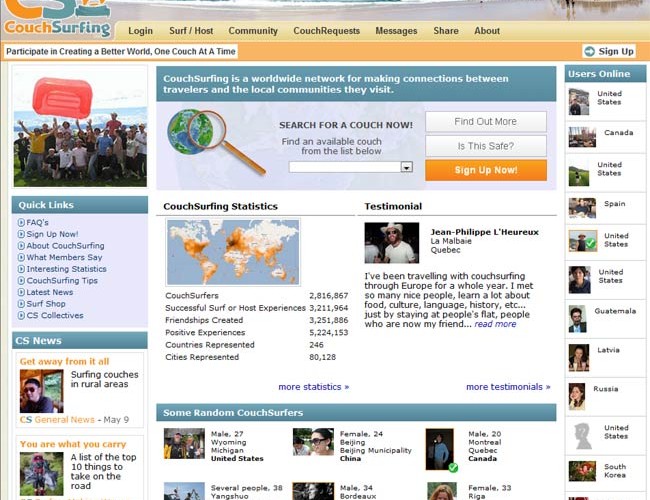Screen dimensions: 650x500
Task: Follow the more statistics link
Action: click(314, 387)
